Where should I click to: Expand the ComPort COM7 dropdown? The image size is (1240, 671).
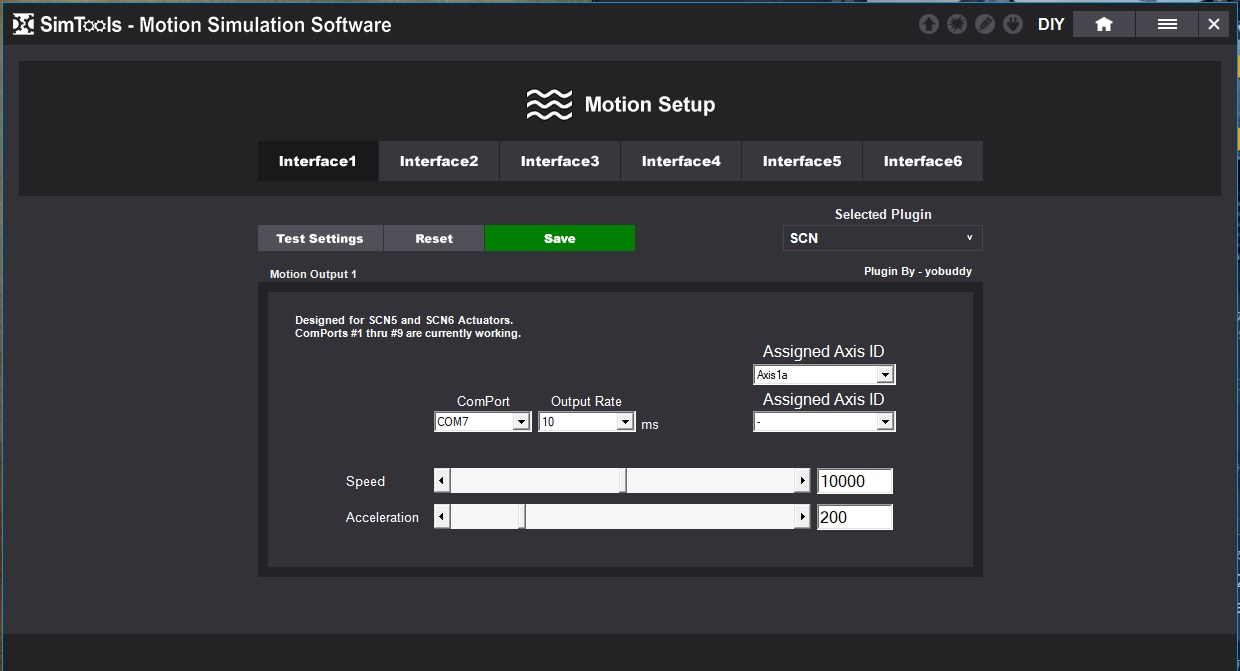pos(520,422)
